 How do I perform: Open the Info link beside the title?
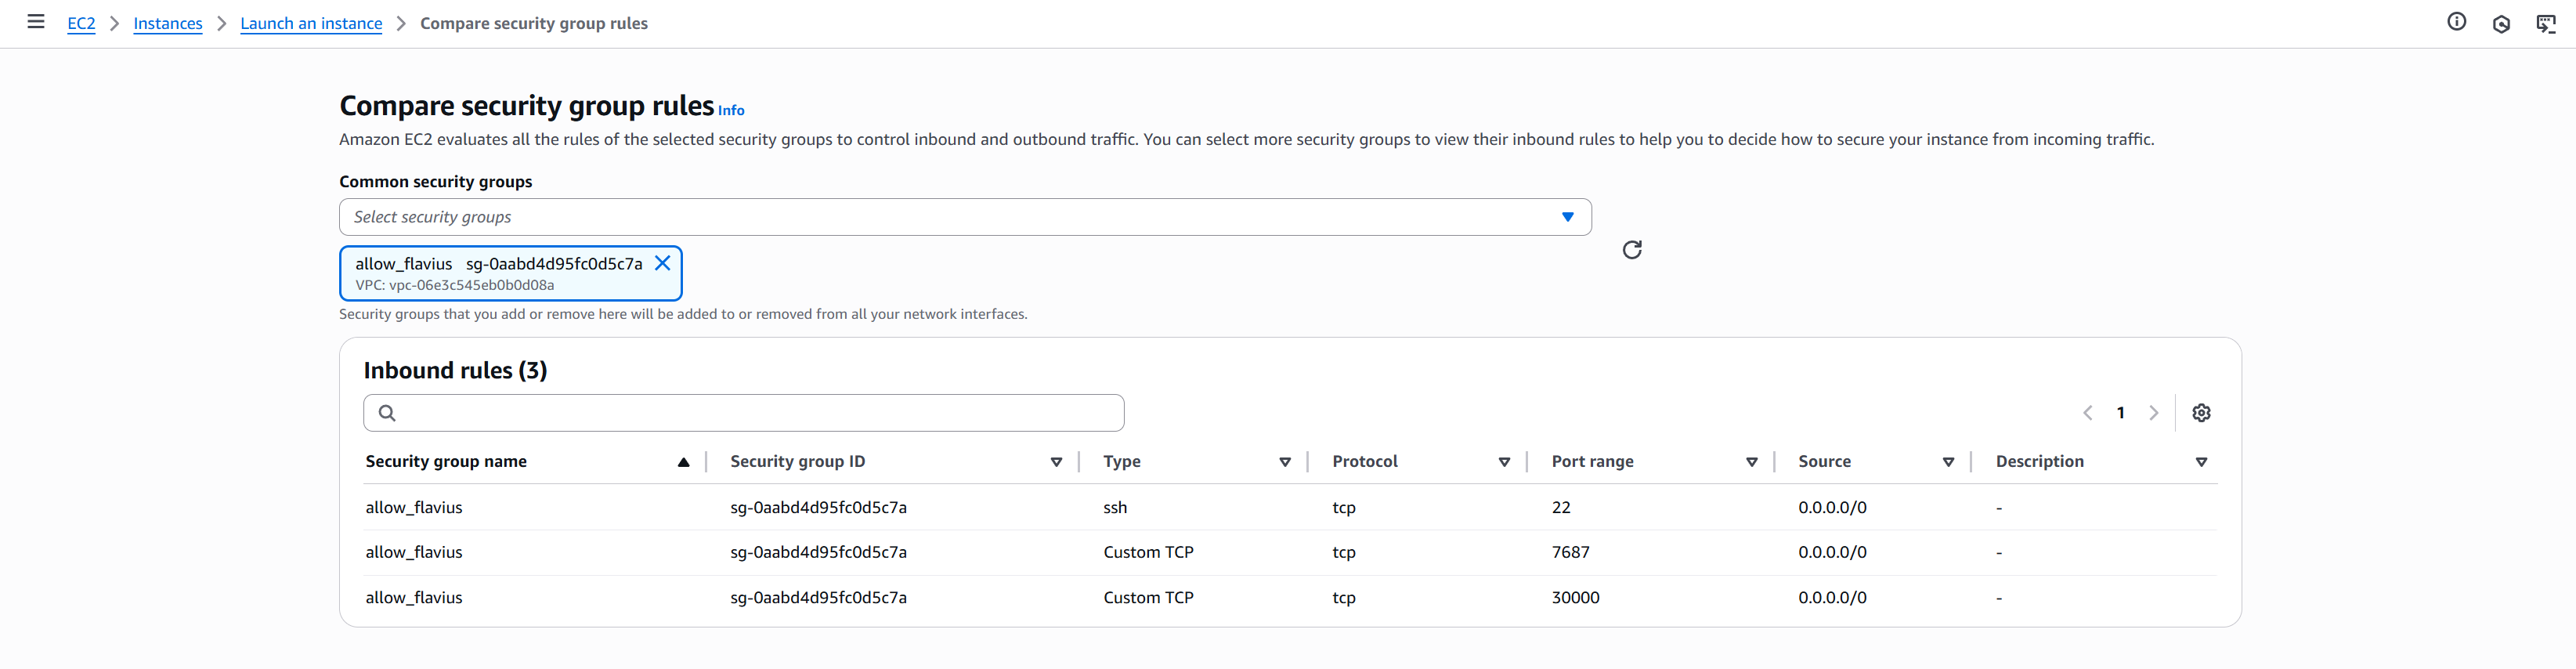(731, 111)
